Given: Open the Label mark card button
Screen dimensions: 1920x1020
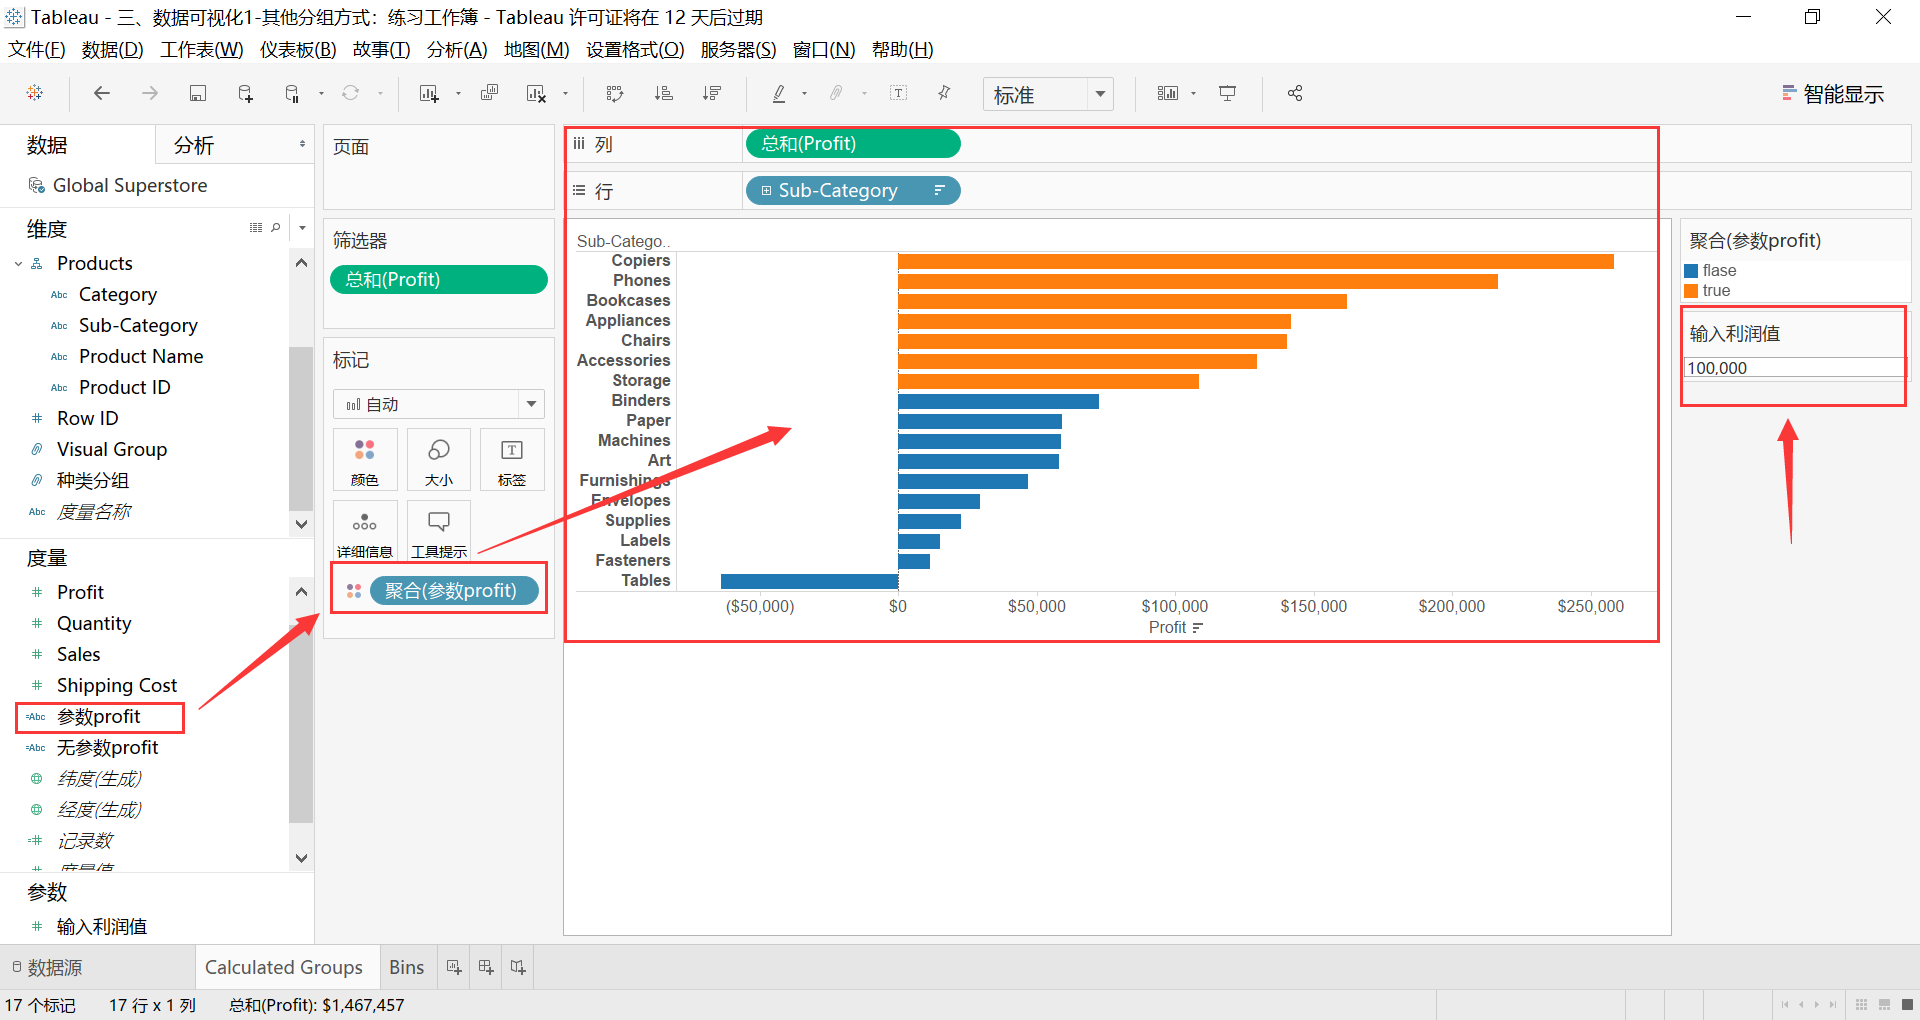Looking at the screenshot, I should pyautogui.click(x=512, y=460).
